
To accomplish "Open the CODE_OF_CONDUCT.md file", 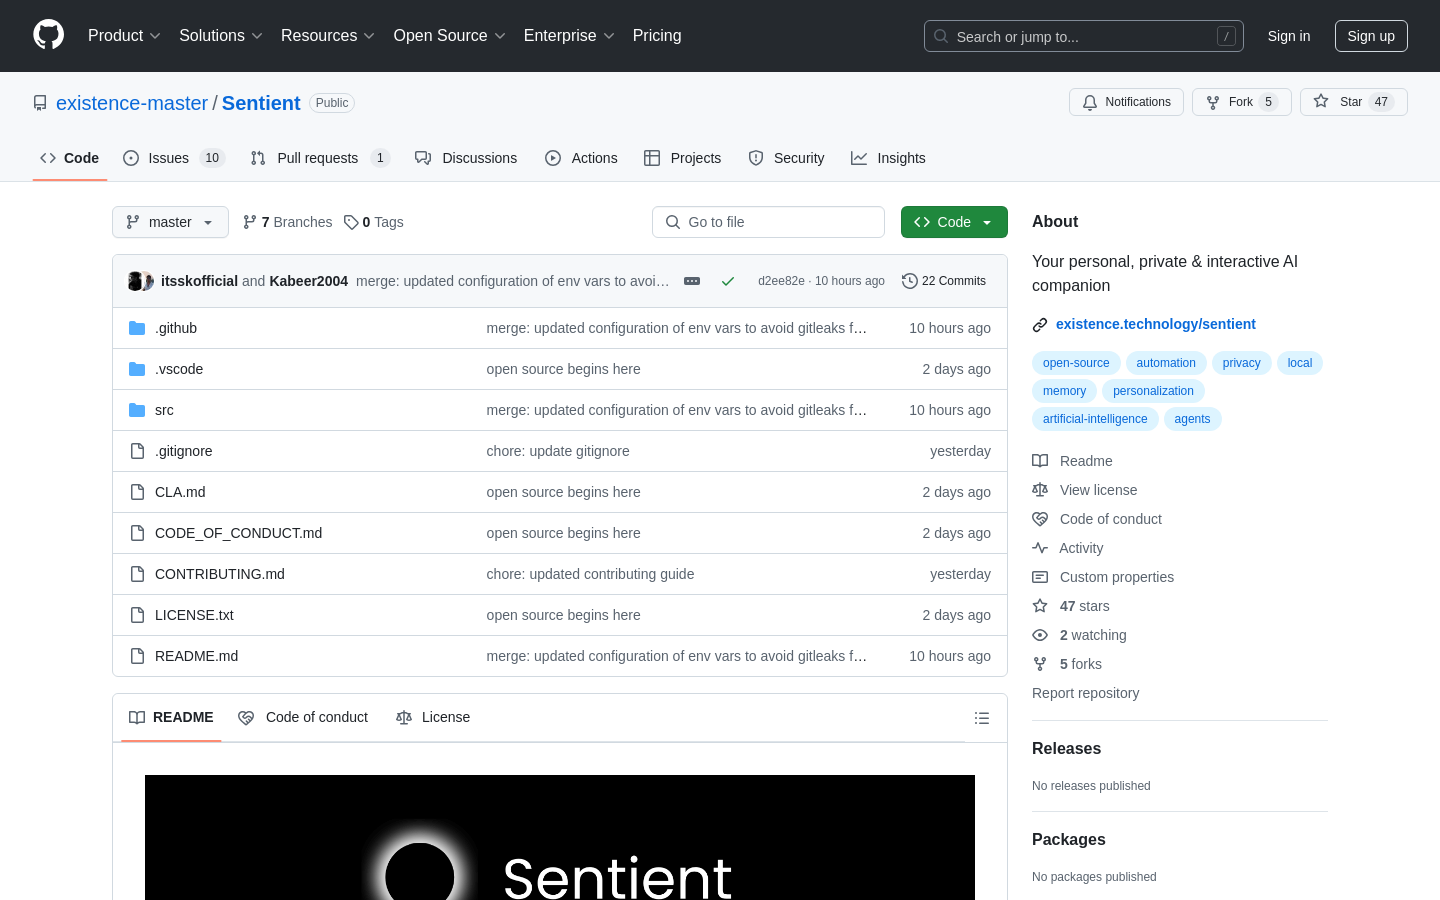I will tap(238, 533).
